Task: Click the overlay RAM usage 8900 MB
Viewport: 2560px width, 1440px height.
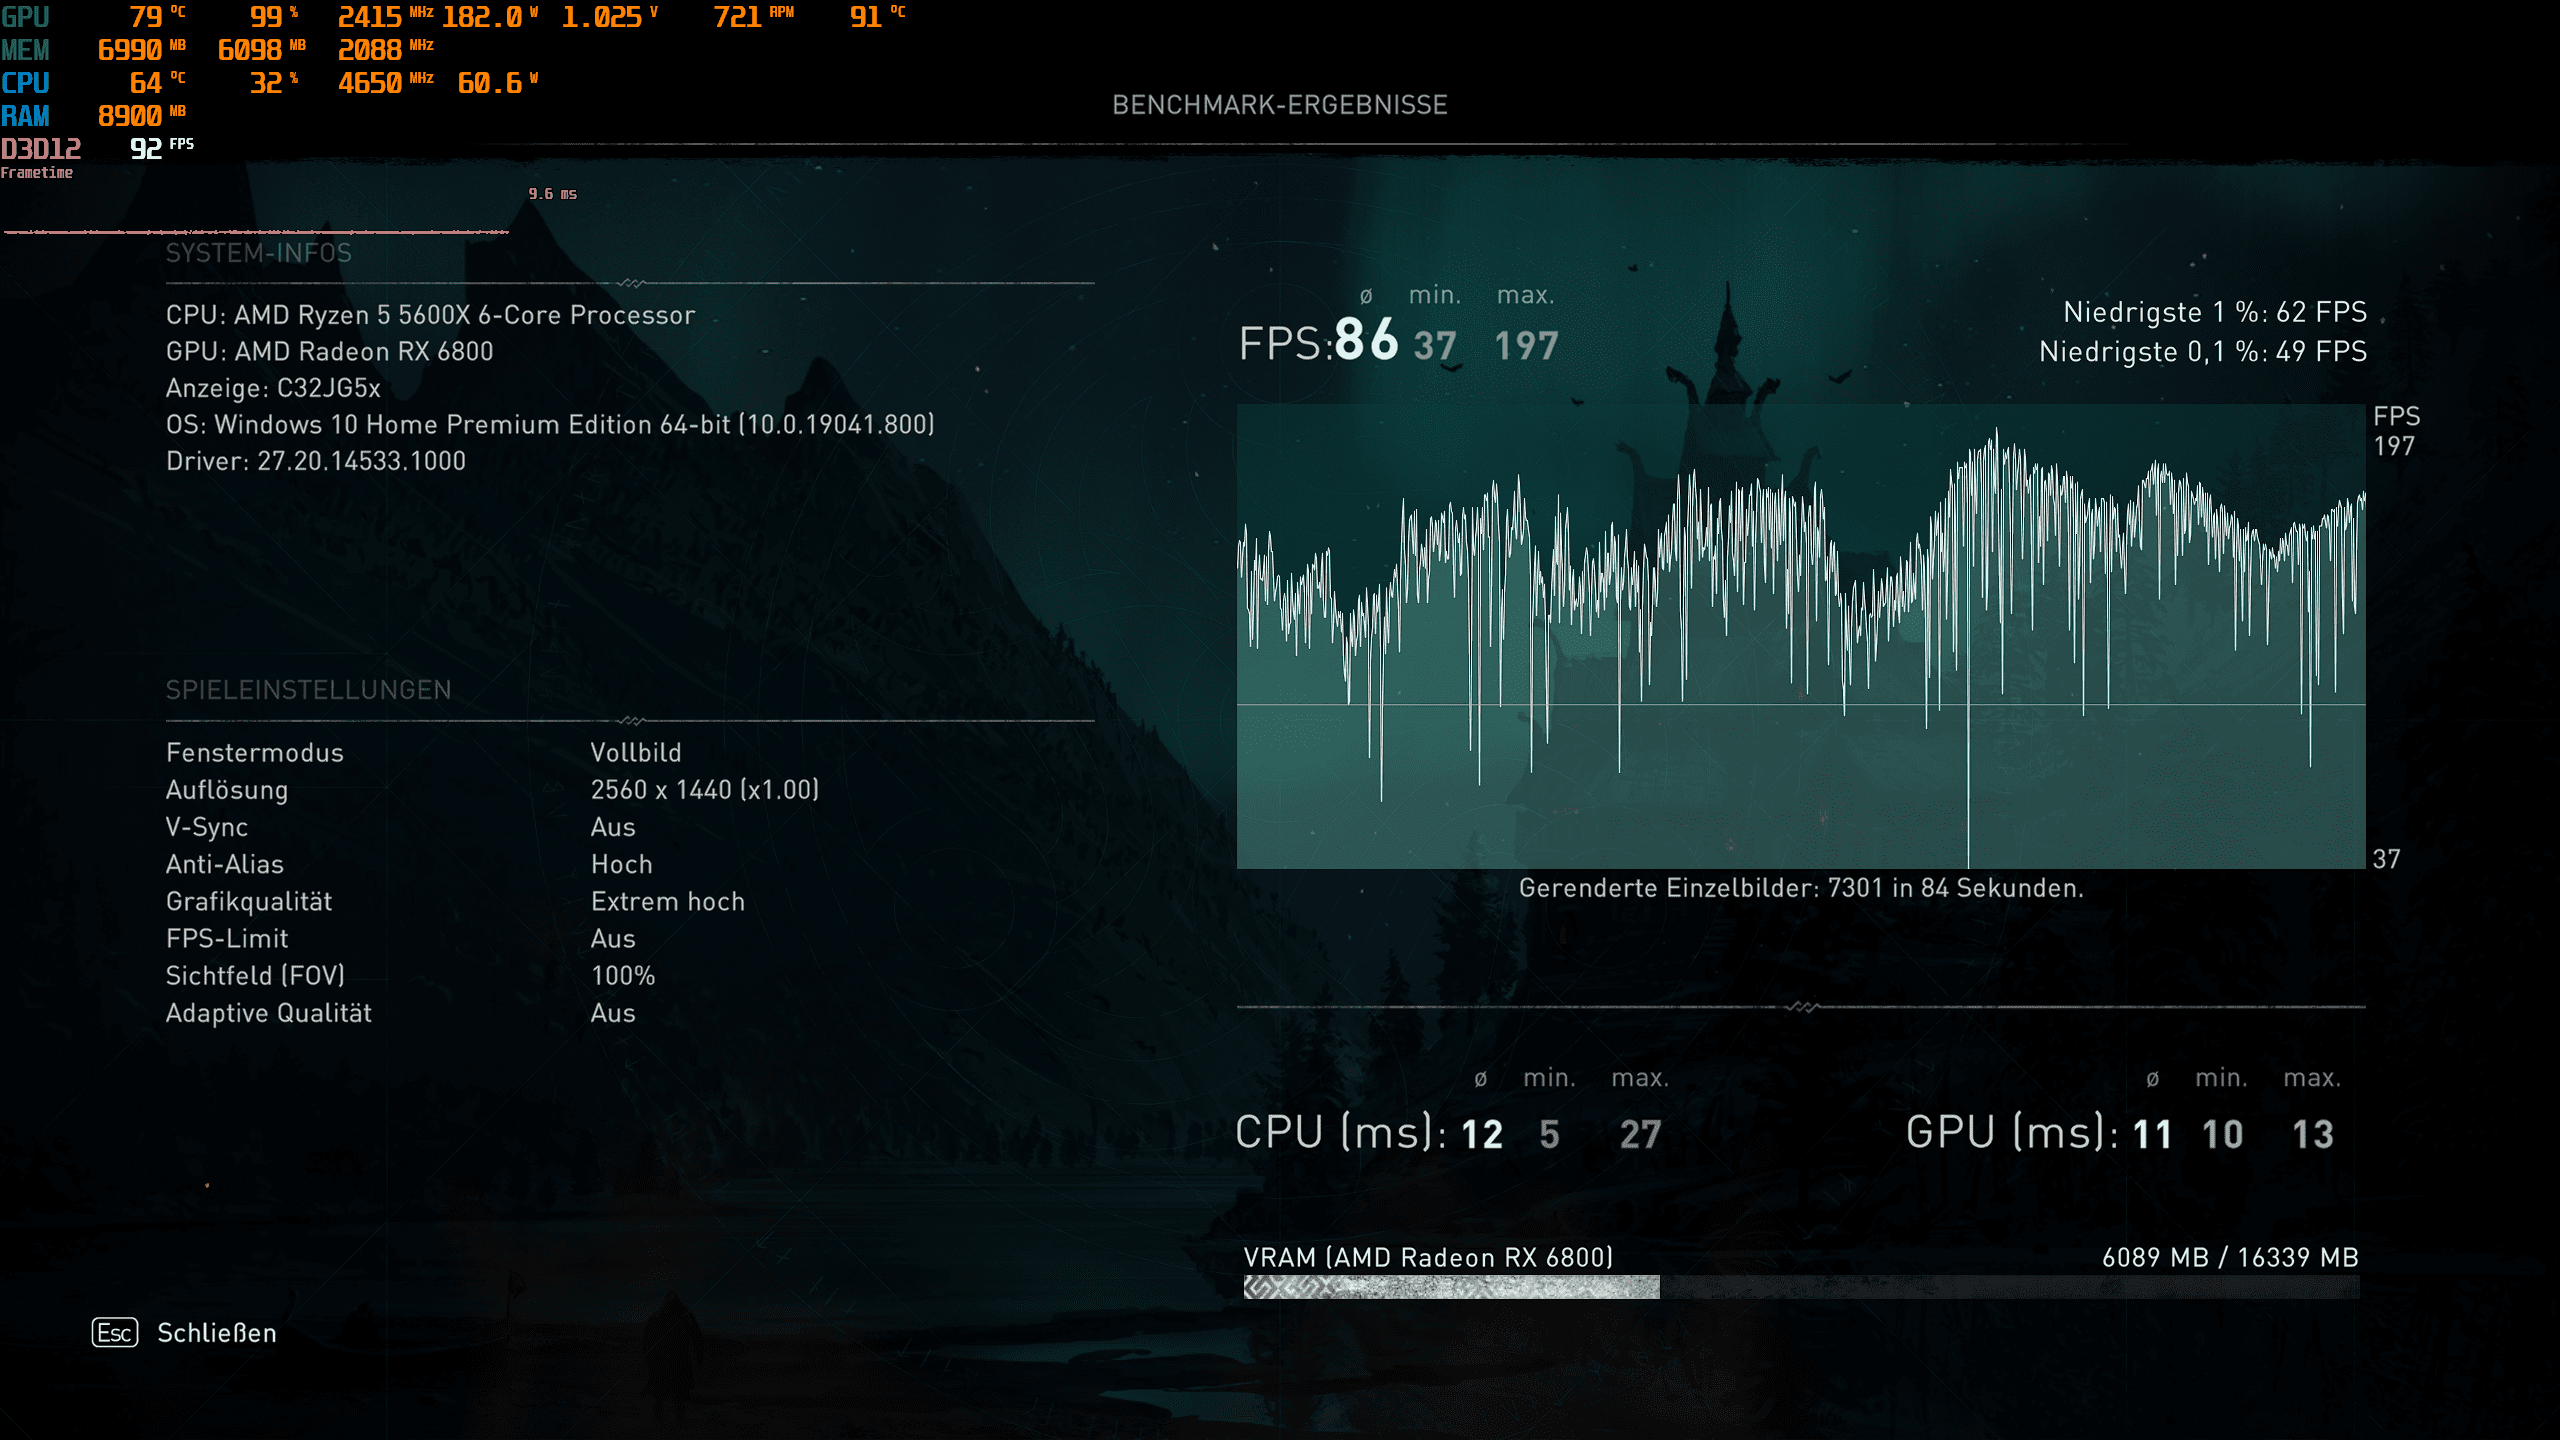Action: coord(142,116)
